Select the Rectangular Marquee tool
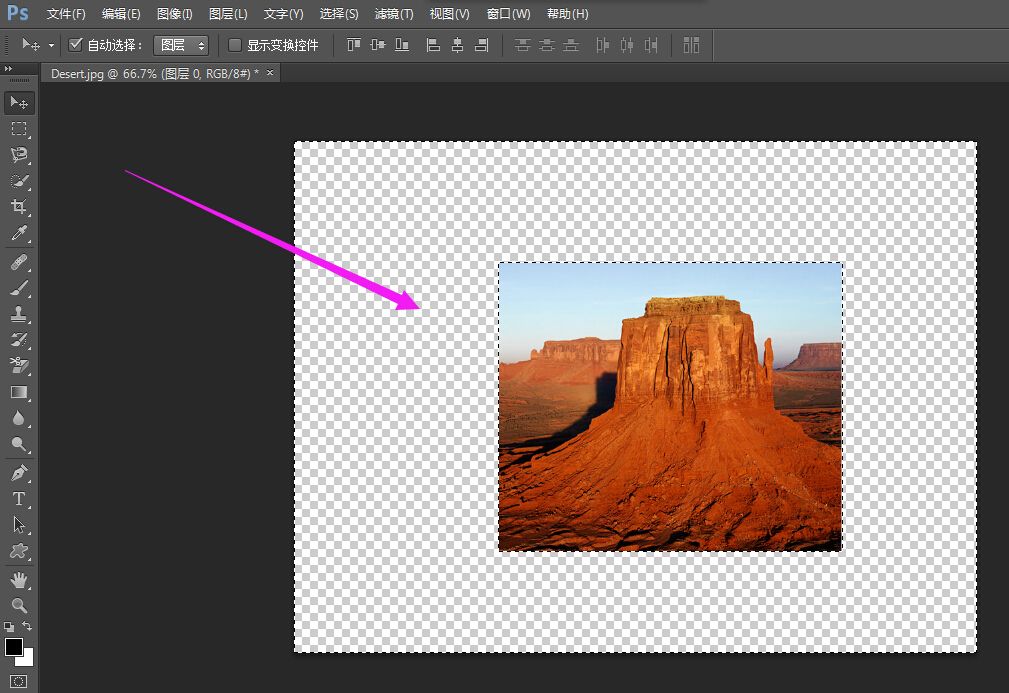This screenshot has width=1009, height=693. coord(19,129)
